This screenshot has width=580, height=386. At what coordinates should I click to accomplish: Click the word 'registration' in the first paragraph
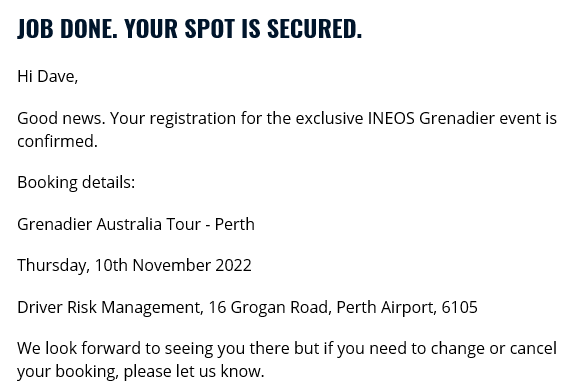click(193, 119)
